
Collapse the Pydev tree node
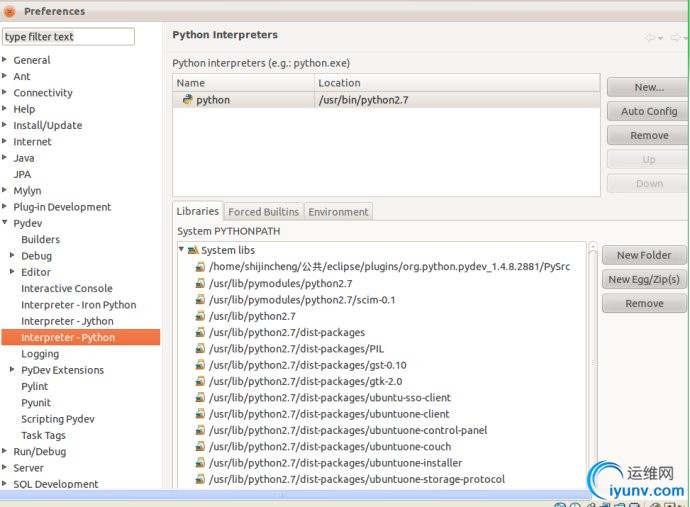coord(5,223)
